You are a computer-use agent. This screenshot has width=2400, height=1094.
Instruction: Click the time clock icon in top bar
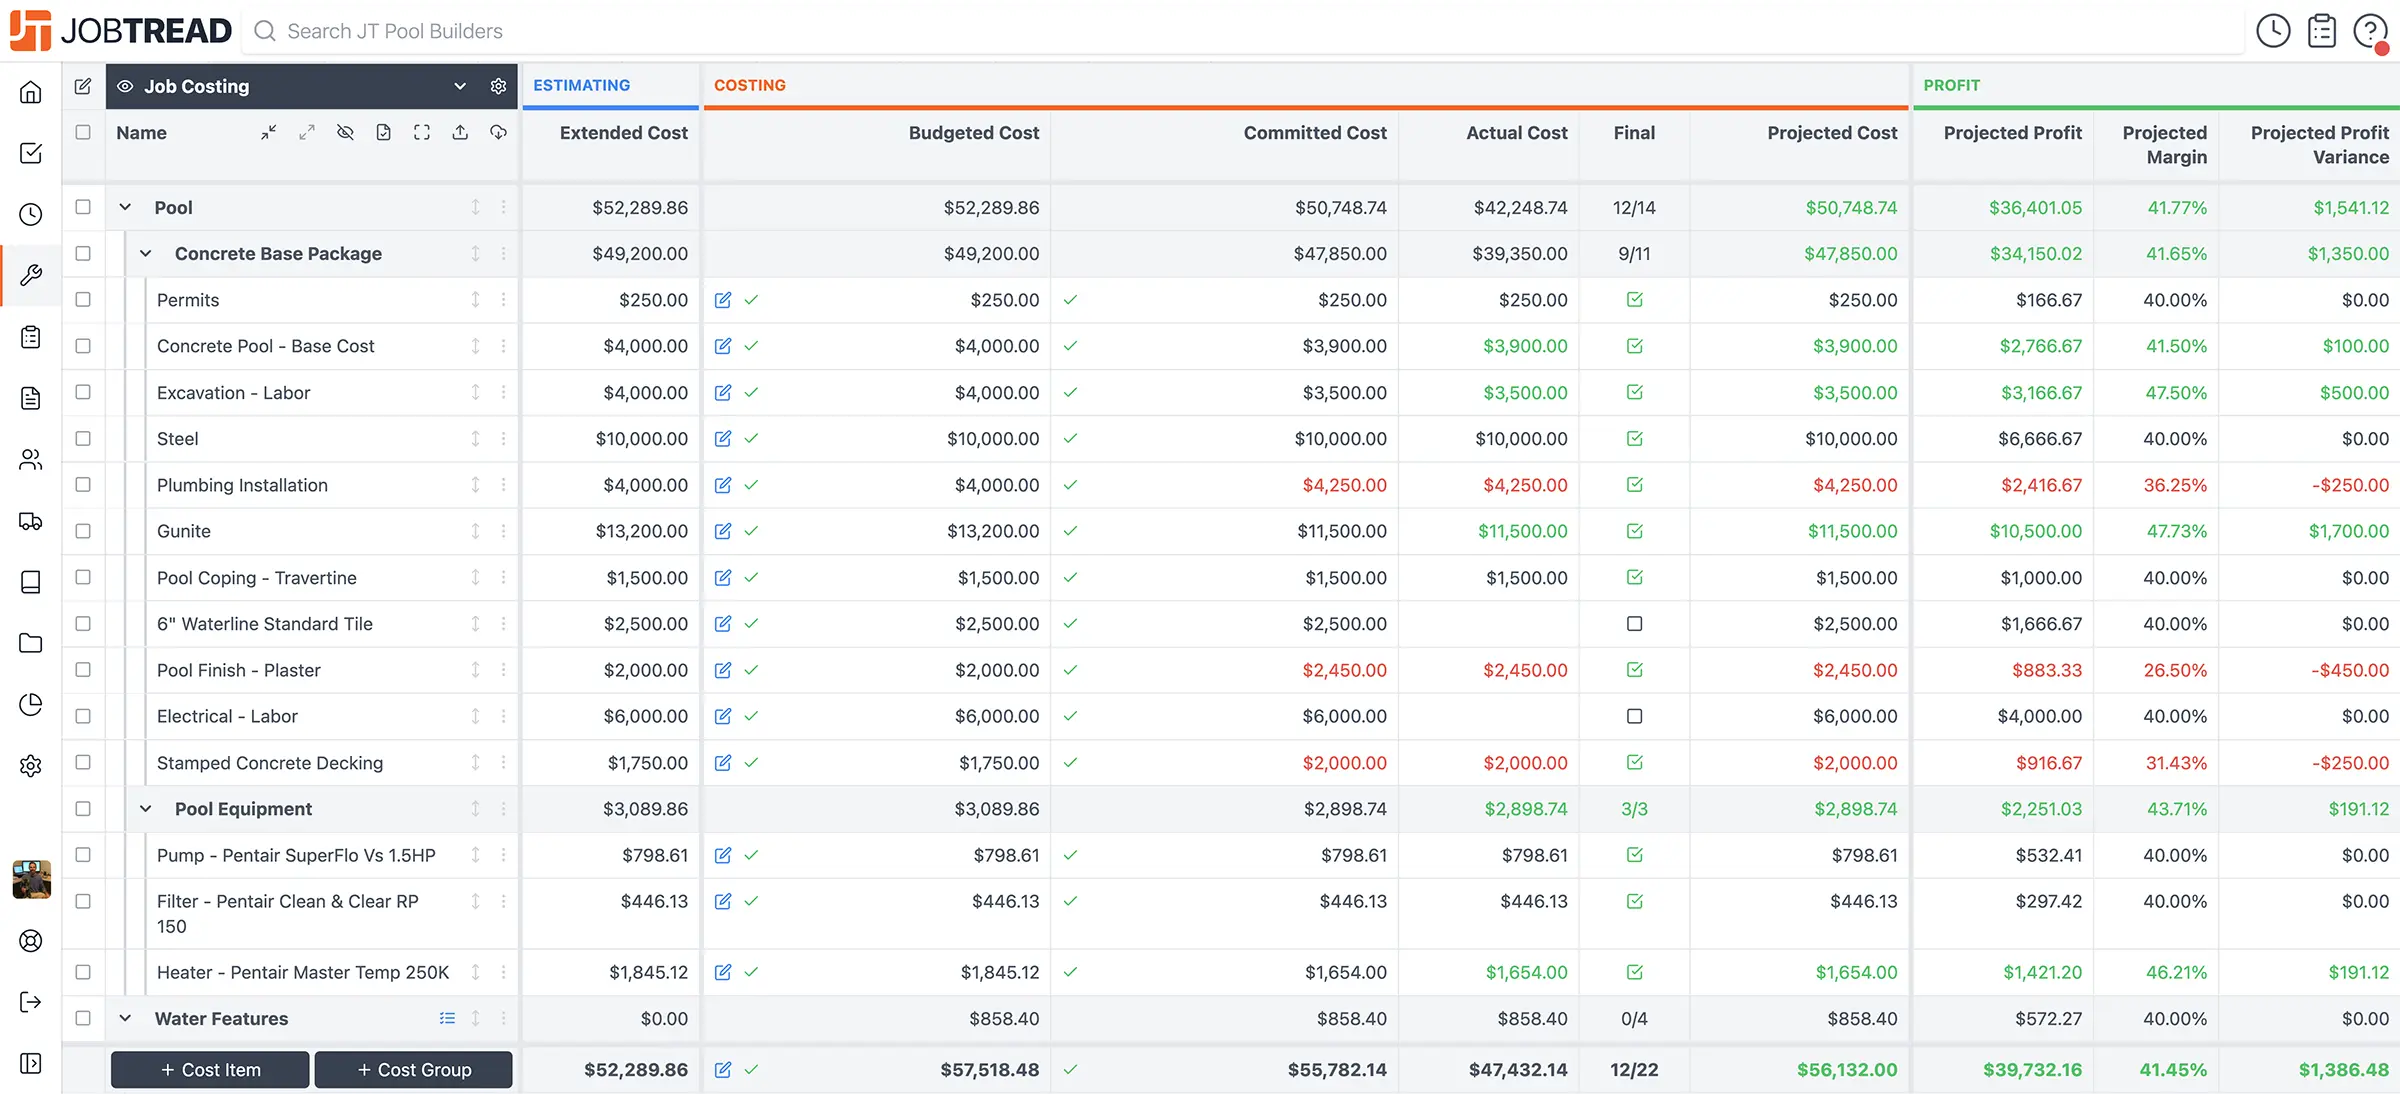point(2273,31)
